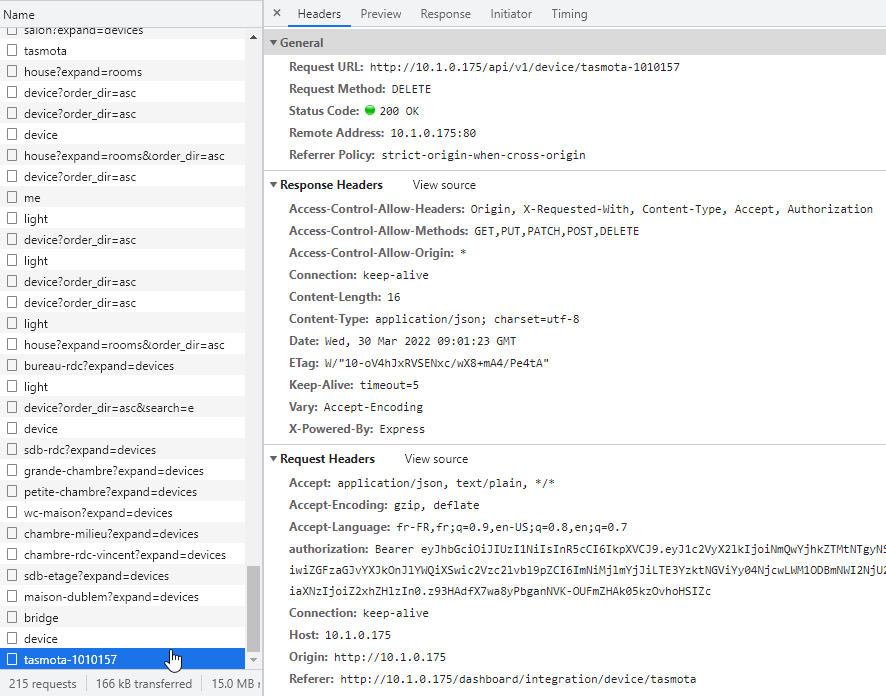Click scroll-up arrow of request list
The height and width of the screenshot is (696, 886).
[x=253, y=37]
